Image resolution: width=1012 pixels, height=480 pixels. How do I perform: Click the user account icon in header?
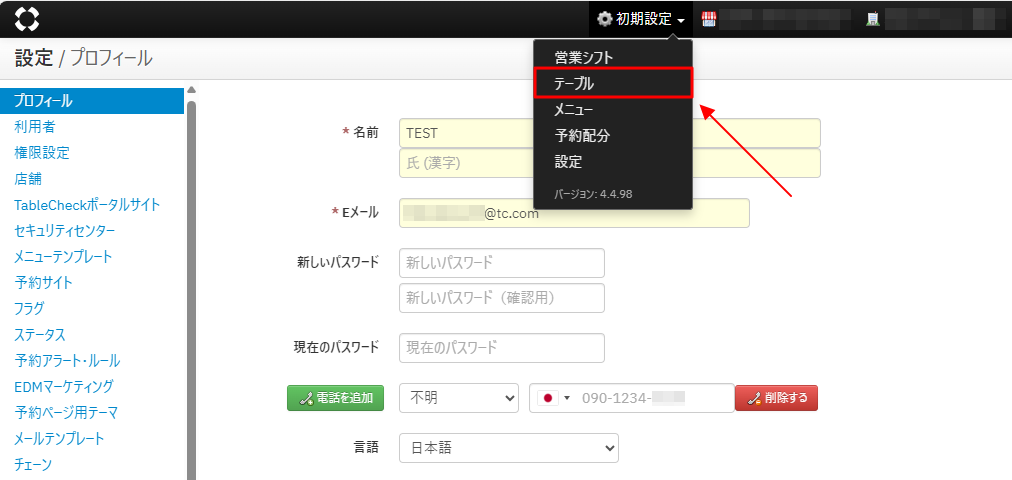click(872, 19)
